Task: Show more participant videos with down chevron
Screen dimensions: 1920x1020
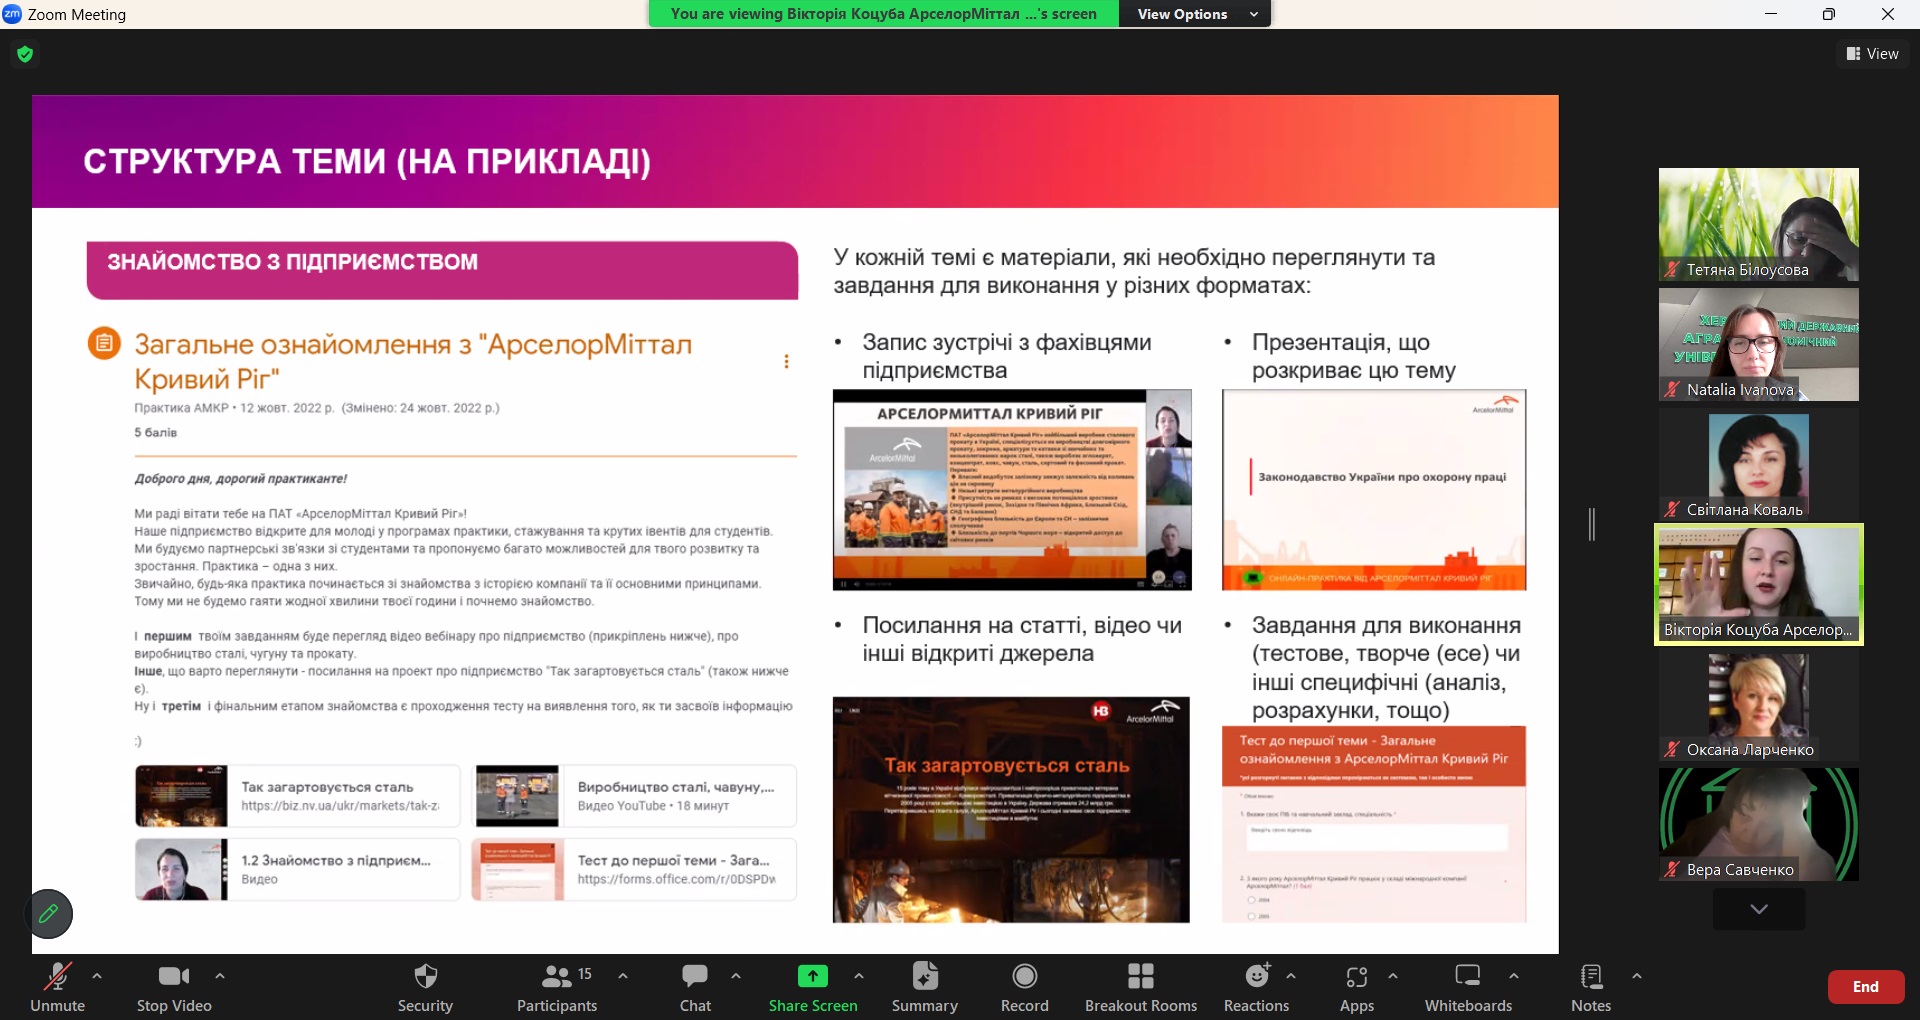Action: [x=1759, y=909]
